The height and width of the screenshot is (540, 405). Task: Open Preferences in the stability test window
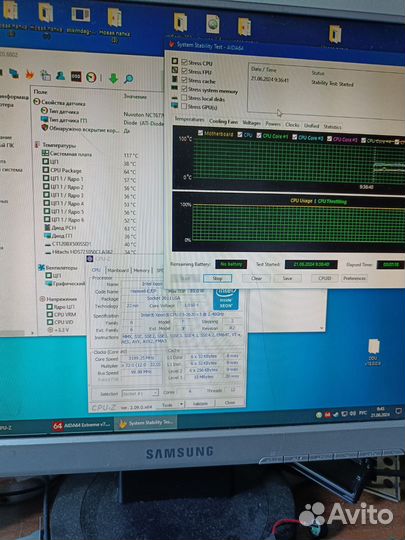(354, 278)
